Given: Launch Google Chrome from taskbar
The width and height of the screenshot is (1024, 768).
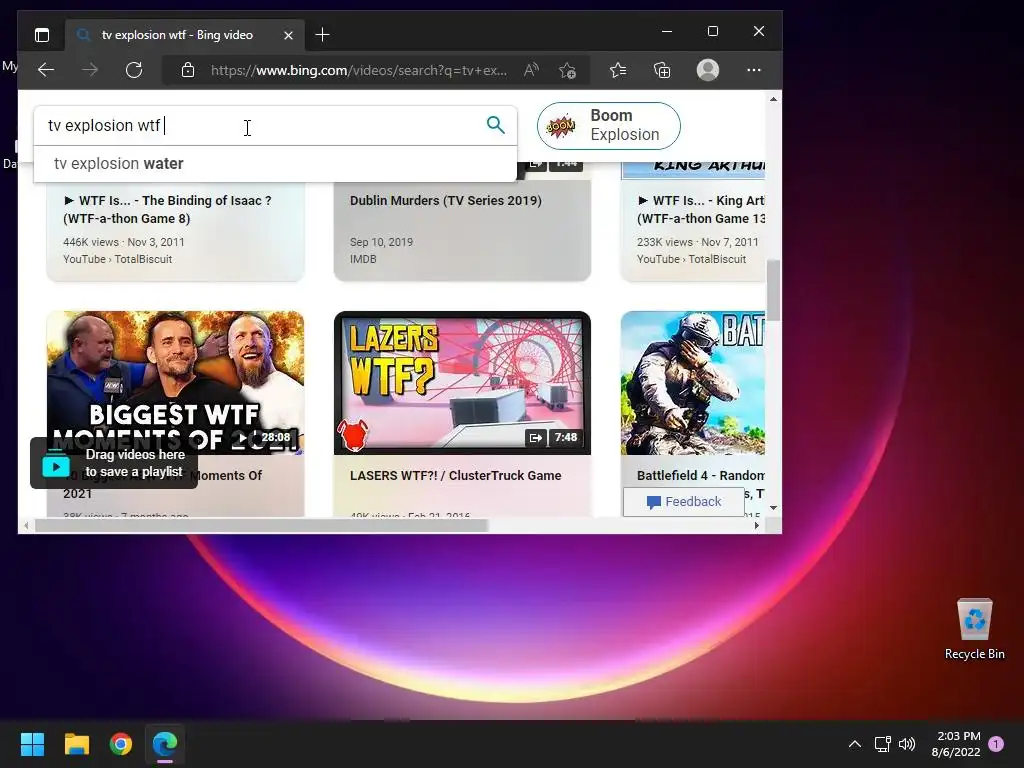Looking at the screenshot, I should tap(121, 744).
